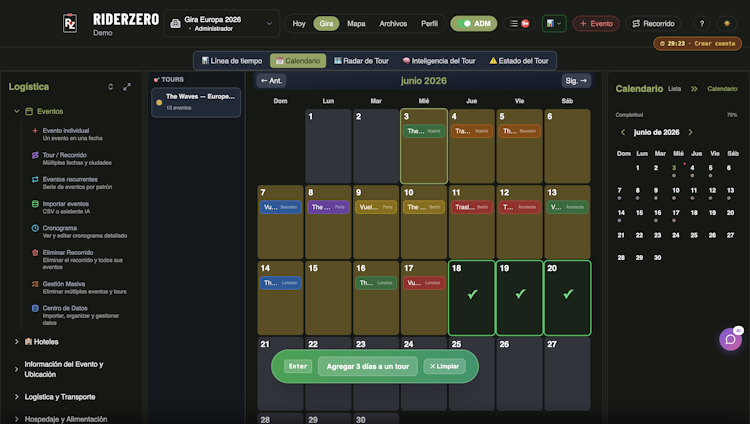Click the Limpiar button
The image size is (750, 424).
(x=444, y=367)
